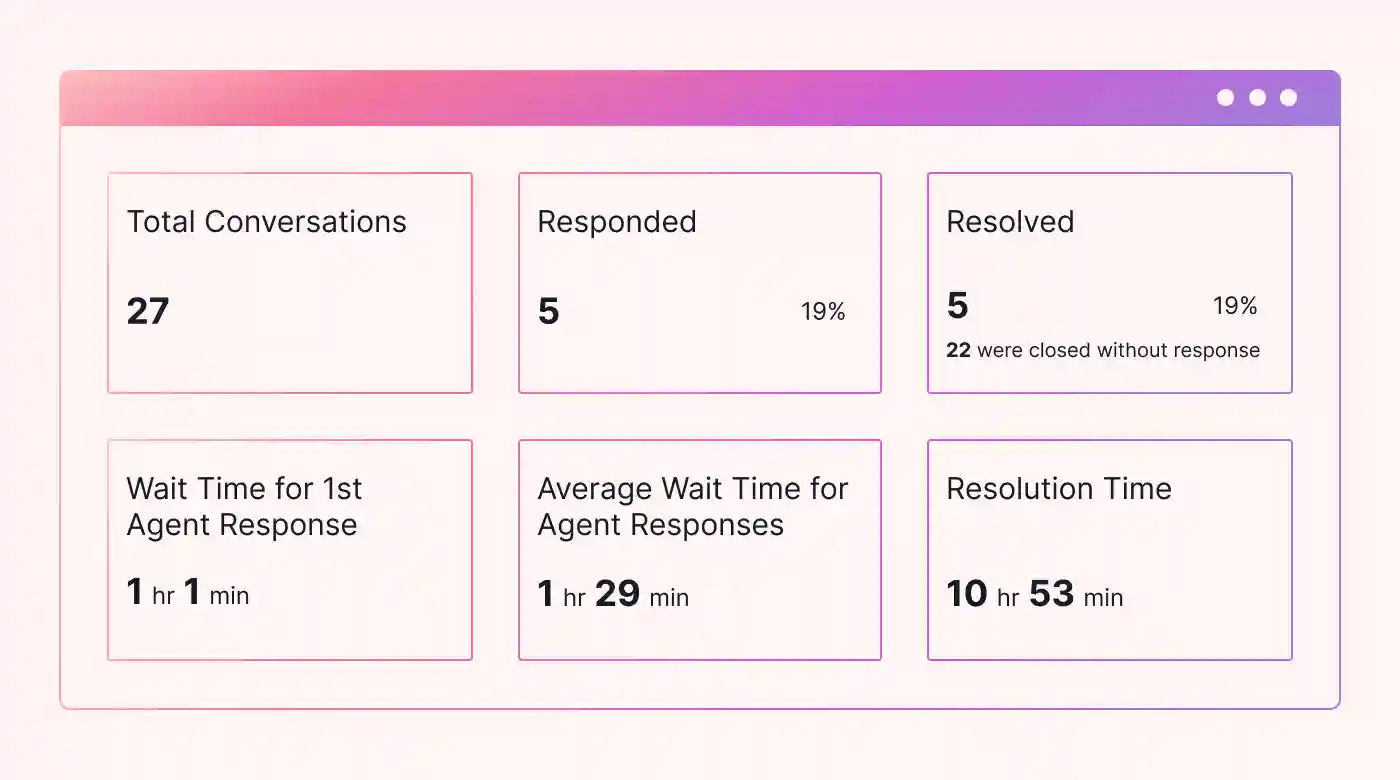The height and width of the screenshot is (780, 1400).
Task: Click "22 were closed without response" note
Action: (1103, 350)
